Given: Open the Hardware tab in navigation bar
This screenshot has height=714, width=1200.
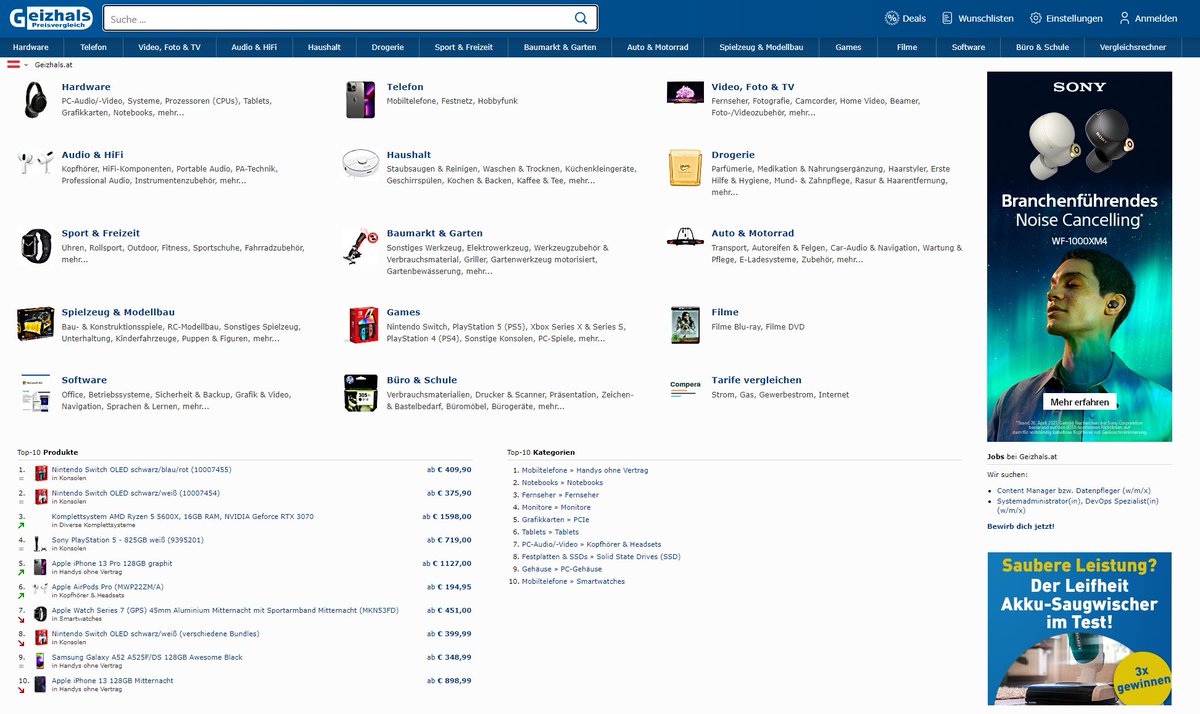Looking at the screenshot, I should 30,47.
